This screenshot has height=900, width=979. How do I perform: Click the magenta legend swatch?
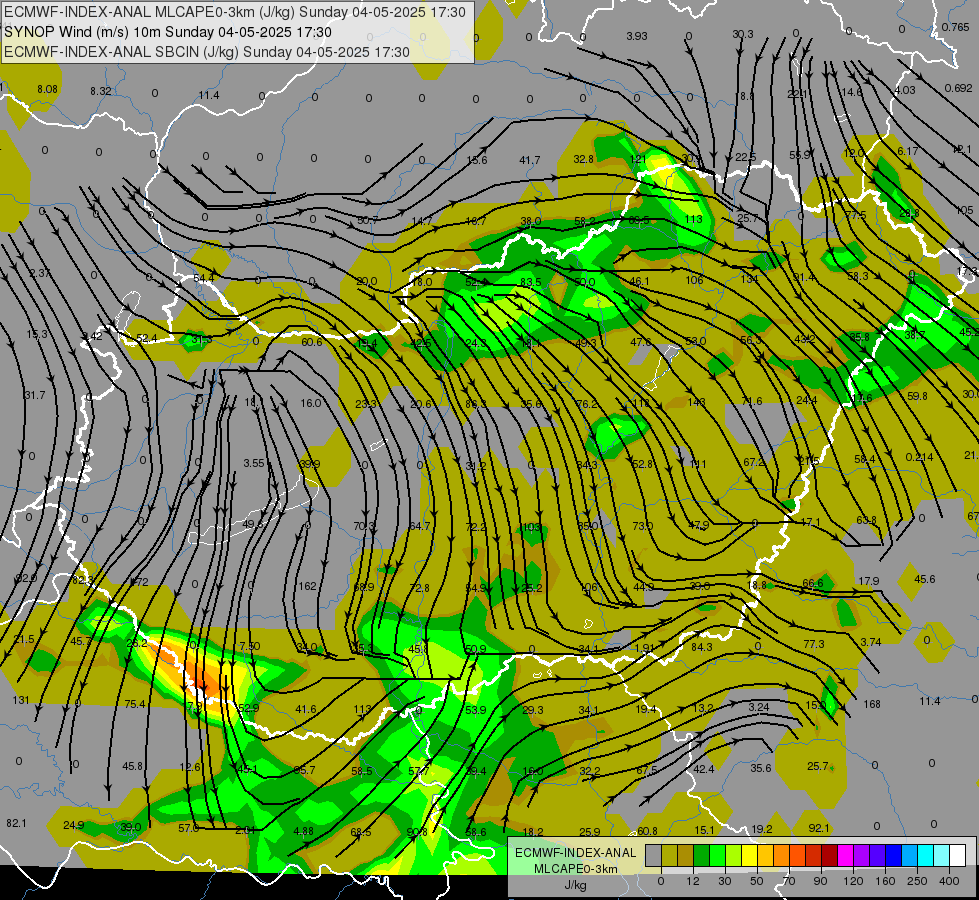(845, 855)
